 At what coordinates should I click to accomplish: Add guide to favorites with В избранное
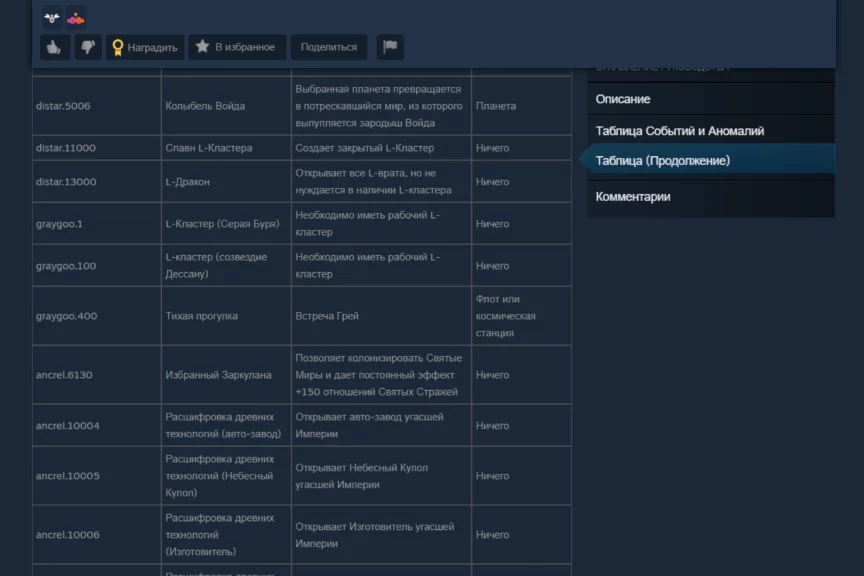pos(237,47)
